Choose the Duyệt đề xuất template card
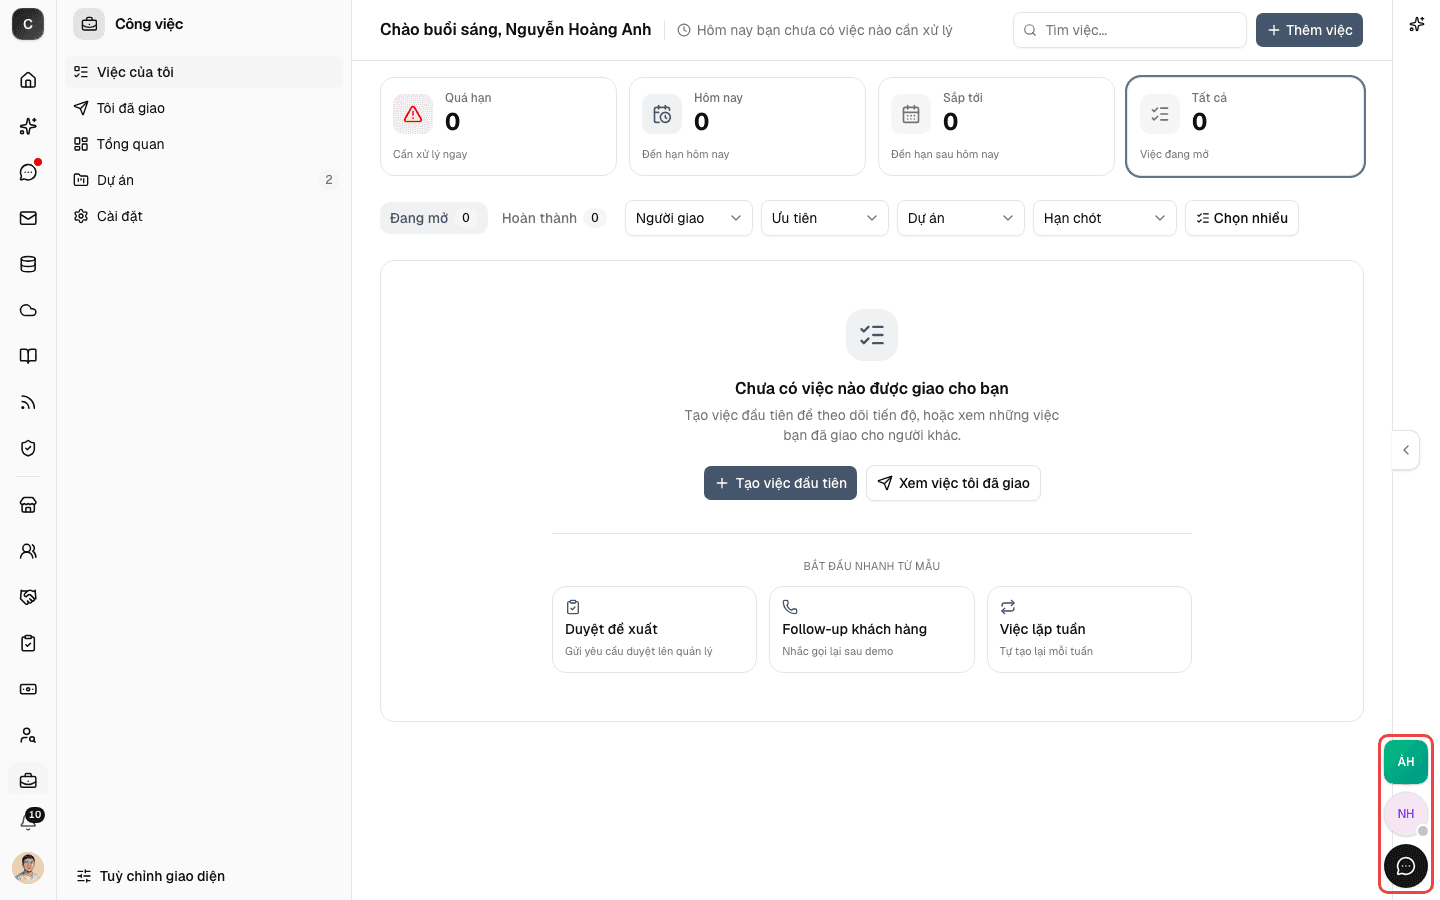1440x900 pixels. 654,629
